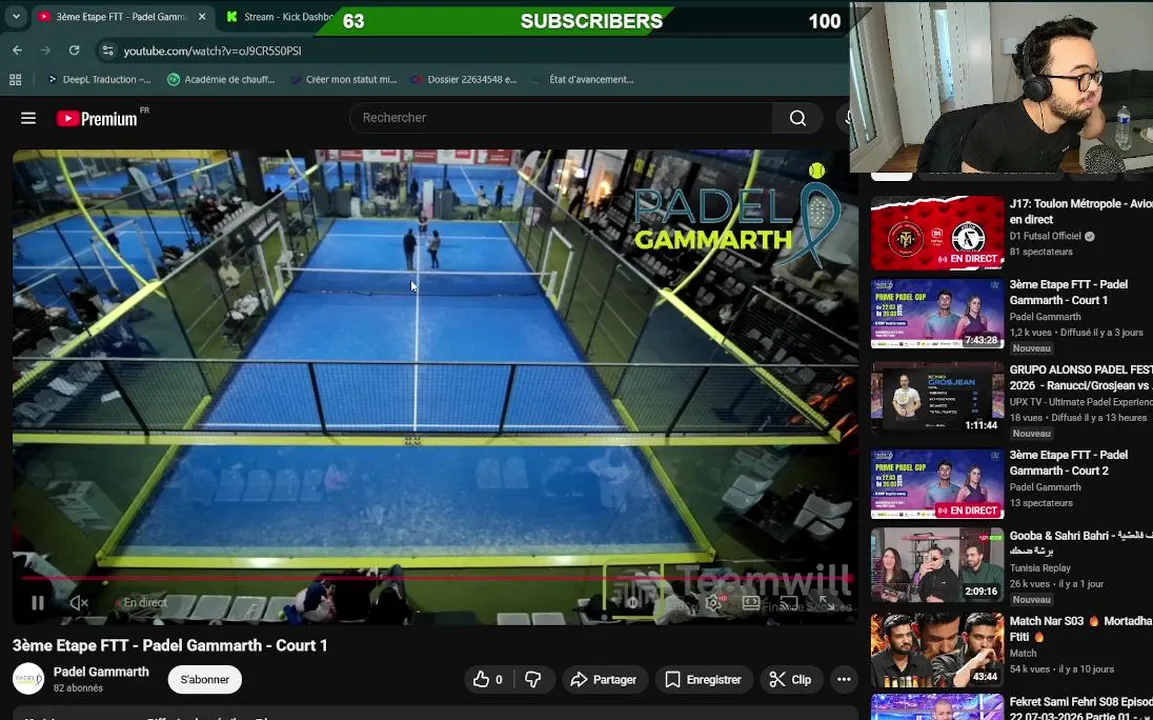Open the Court 2 live thumbnail
This screenshot has height=720, width=1153.
click(x=937, y=484)
